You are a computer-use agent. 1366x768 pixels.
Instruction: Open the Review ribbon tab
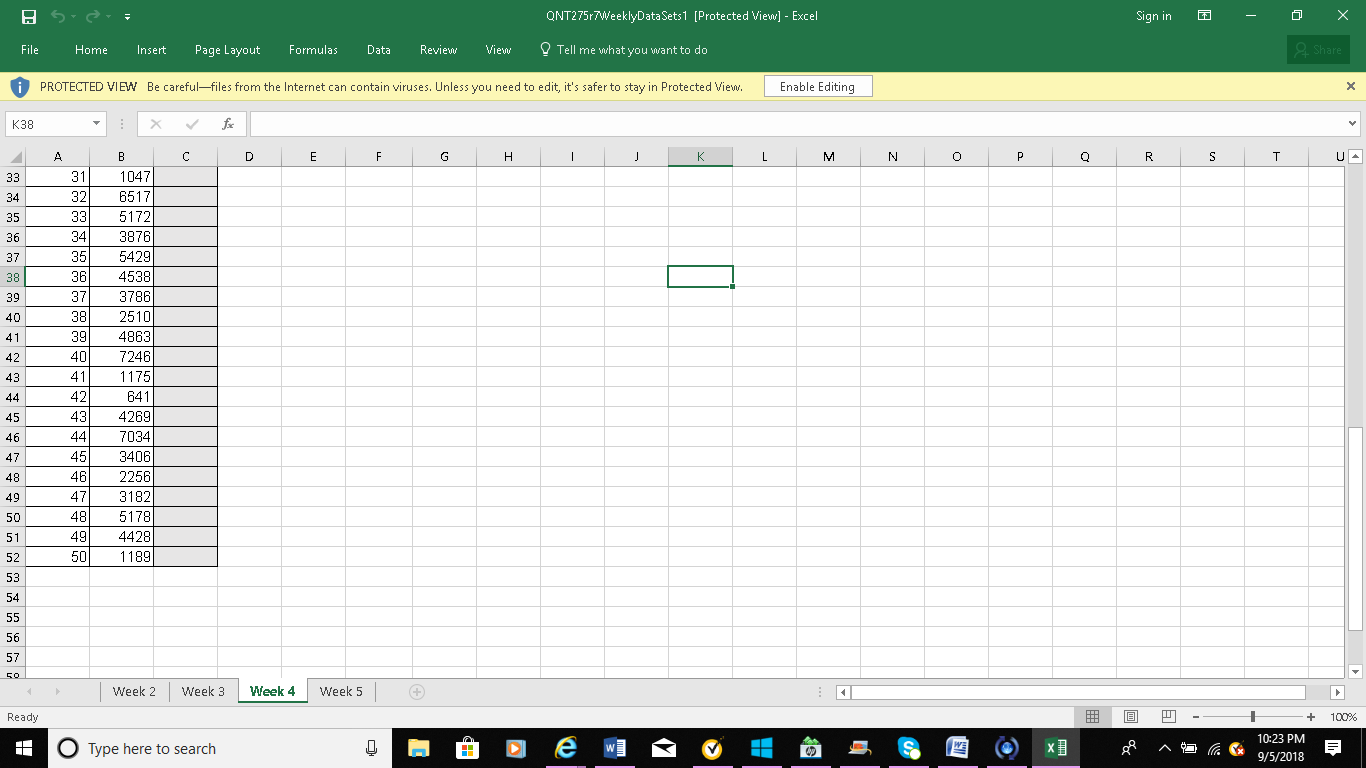click(x=438, y=50)
